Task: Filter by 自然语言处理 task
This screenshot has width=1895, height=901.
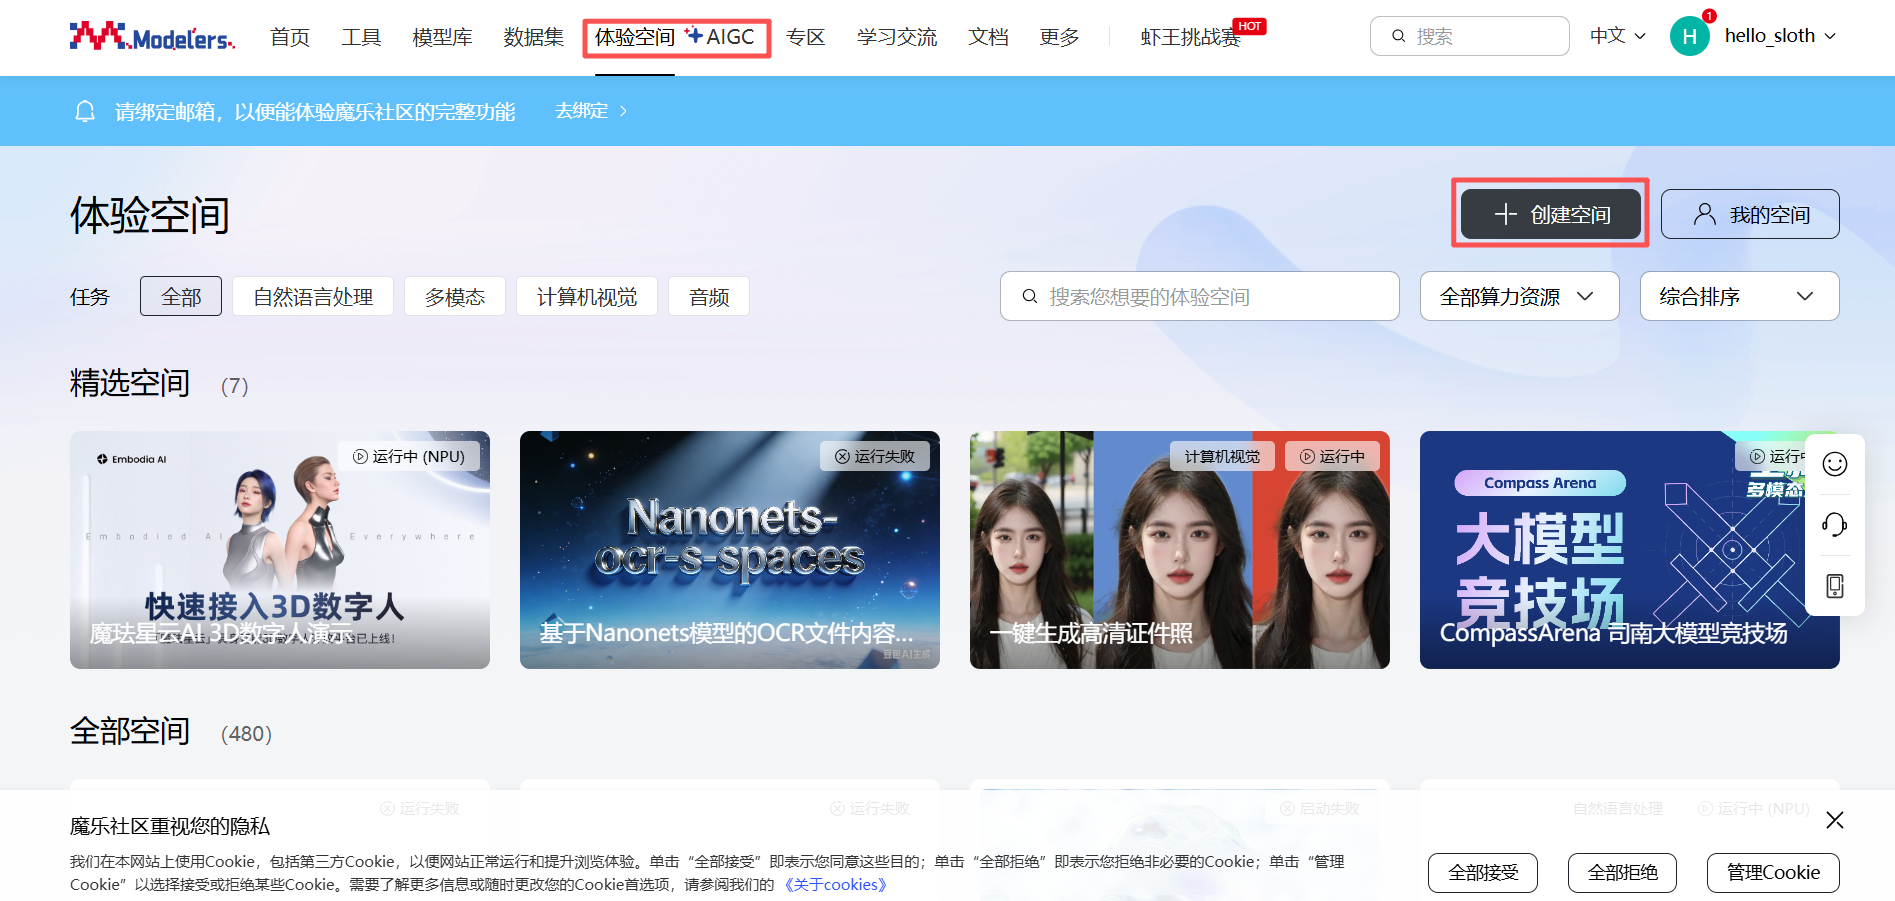Action: (x=312, y=297)
